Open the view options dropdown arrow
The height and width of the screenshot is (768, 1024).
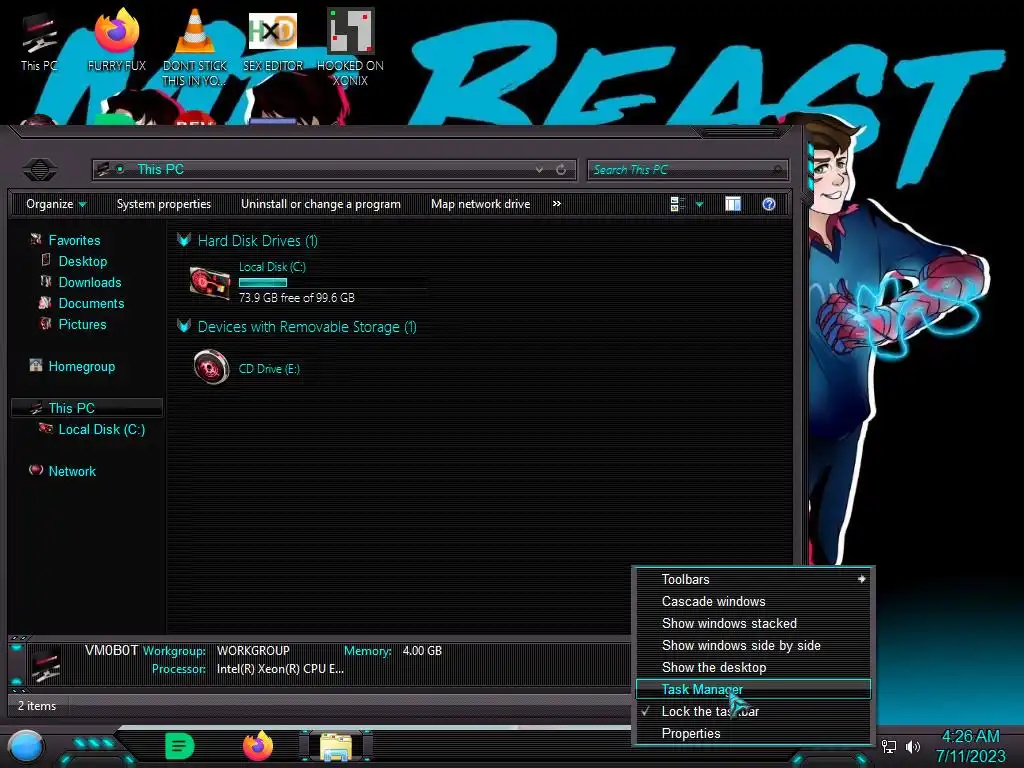coord(699,204)
